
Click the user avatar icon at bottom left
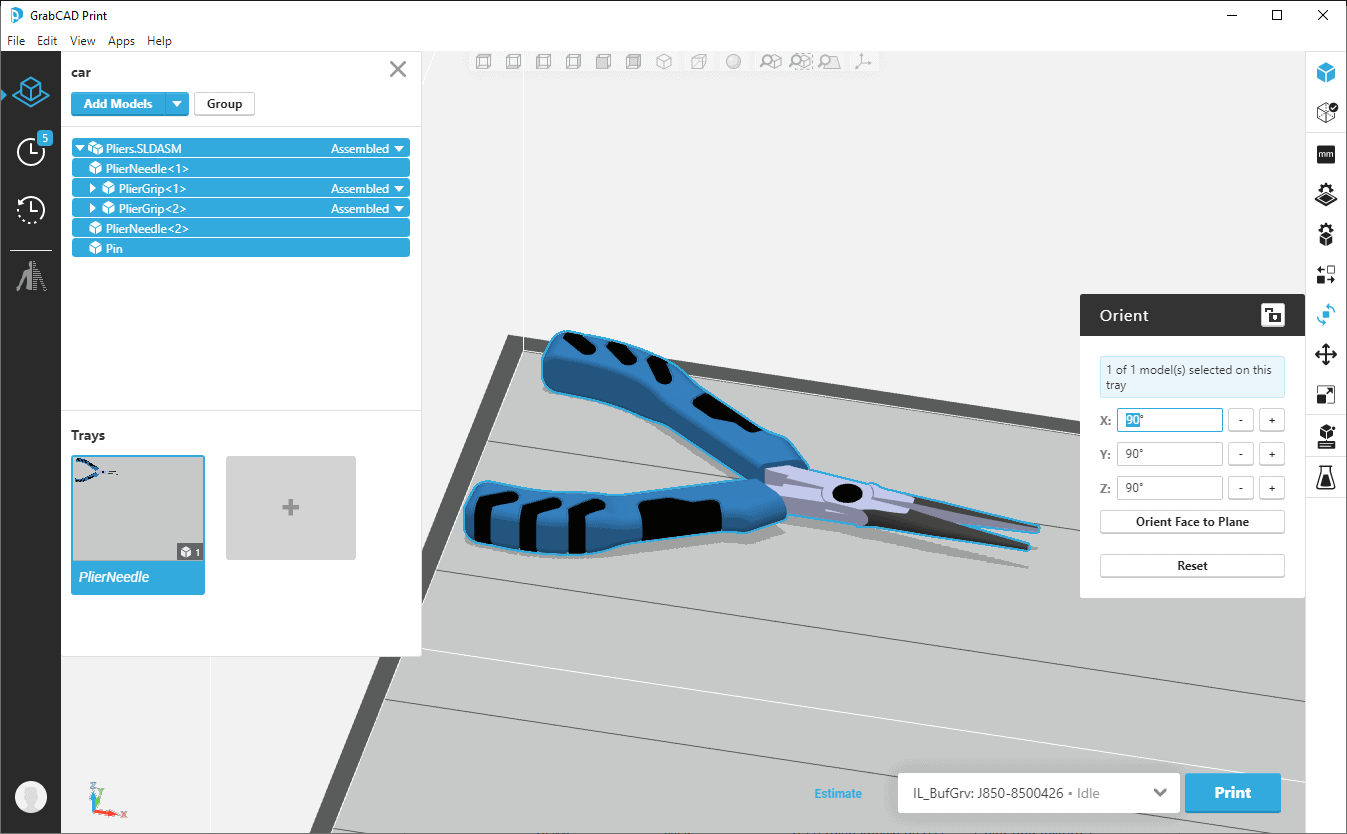[32, 796]
